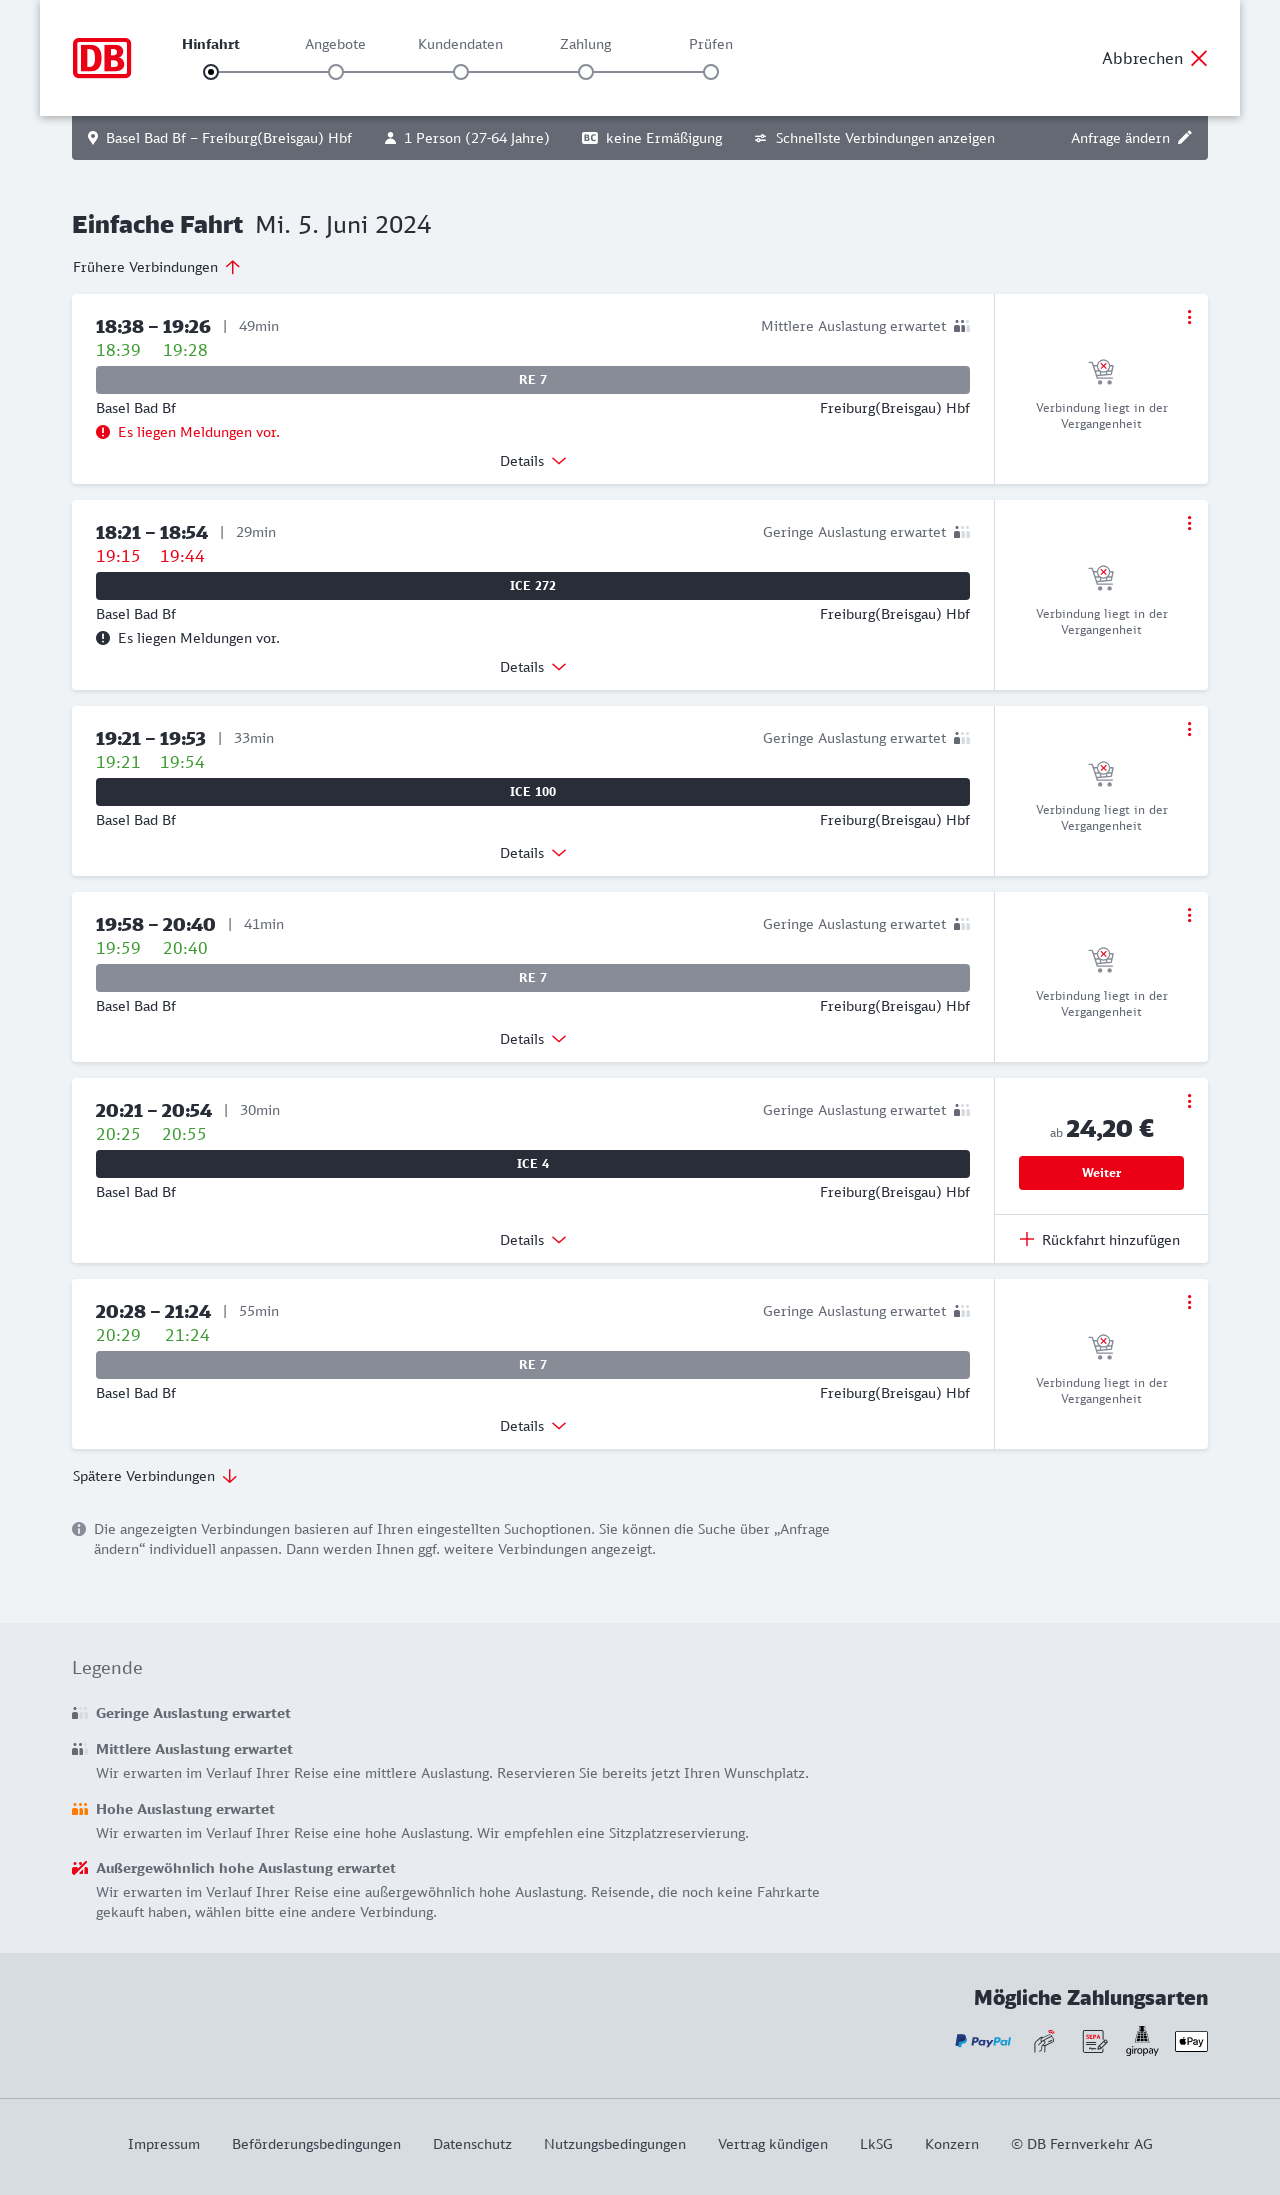Expand Details for the 20:28 RE 7 connection
The image size is (1280, 2195).
coord(533,1426)
